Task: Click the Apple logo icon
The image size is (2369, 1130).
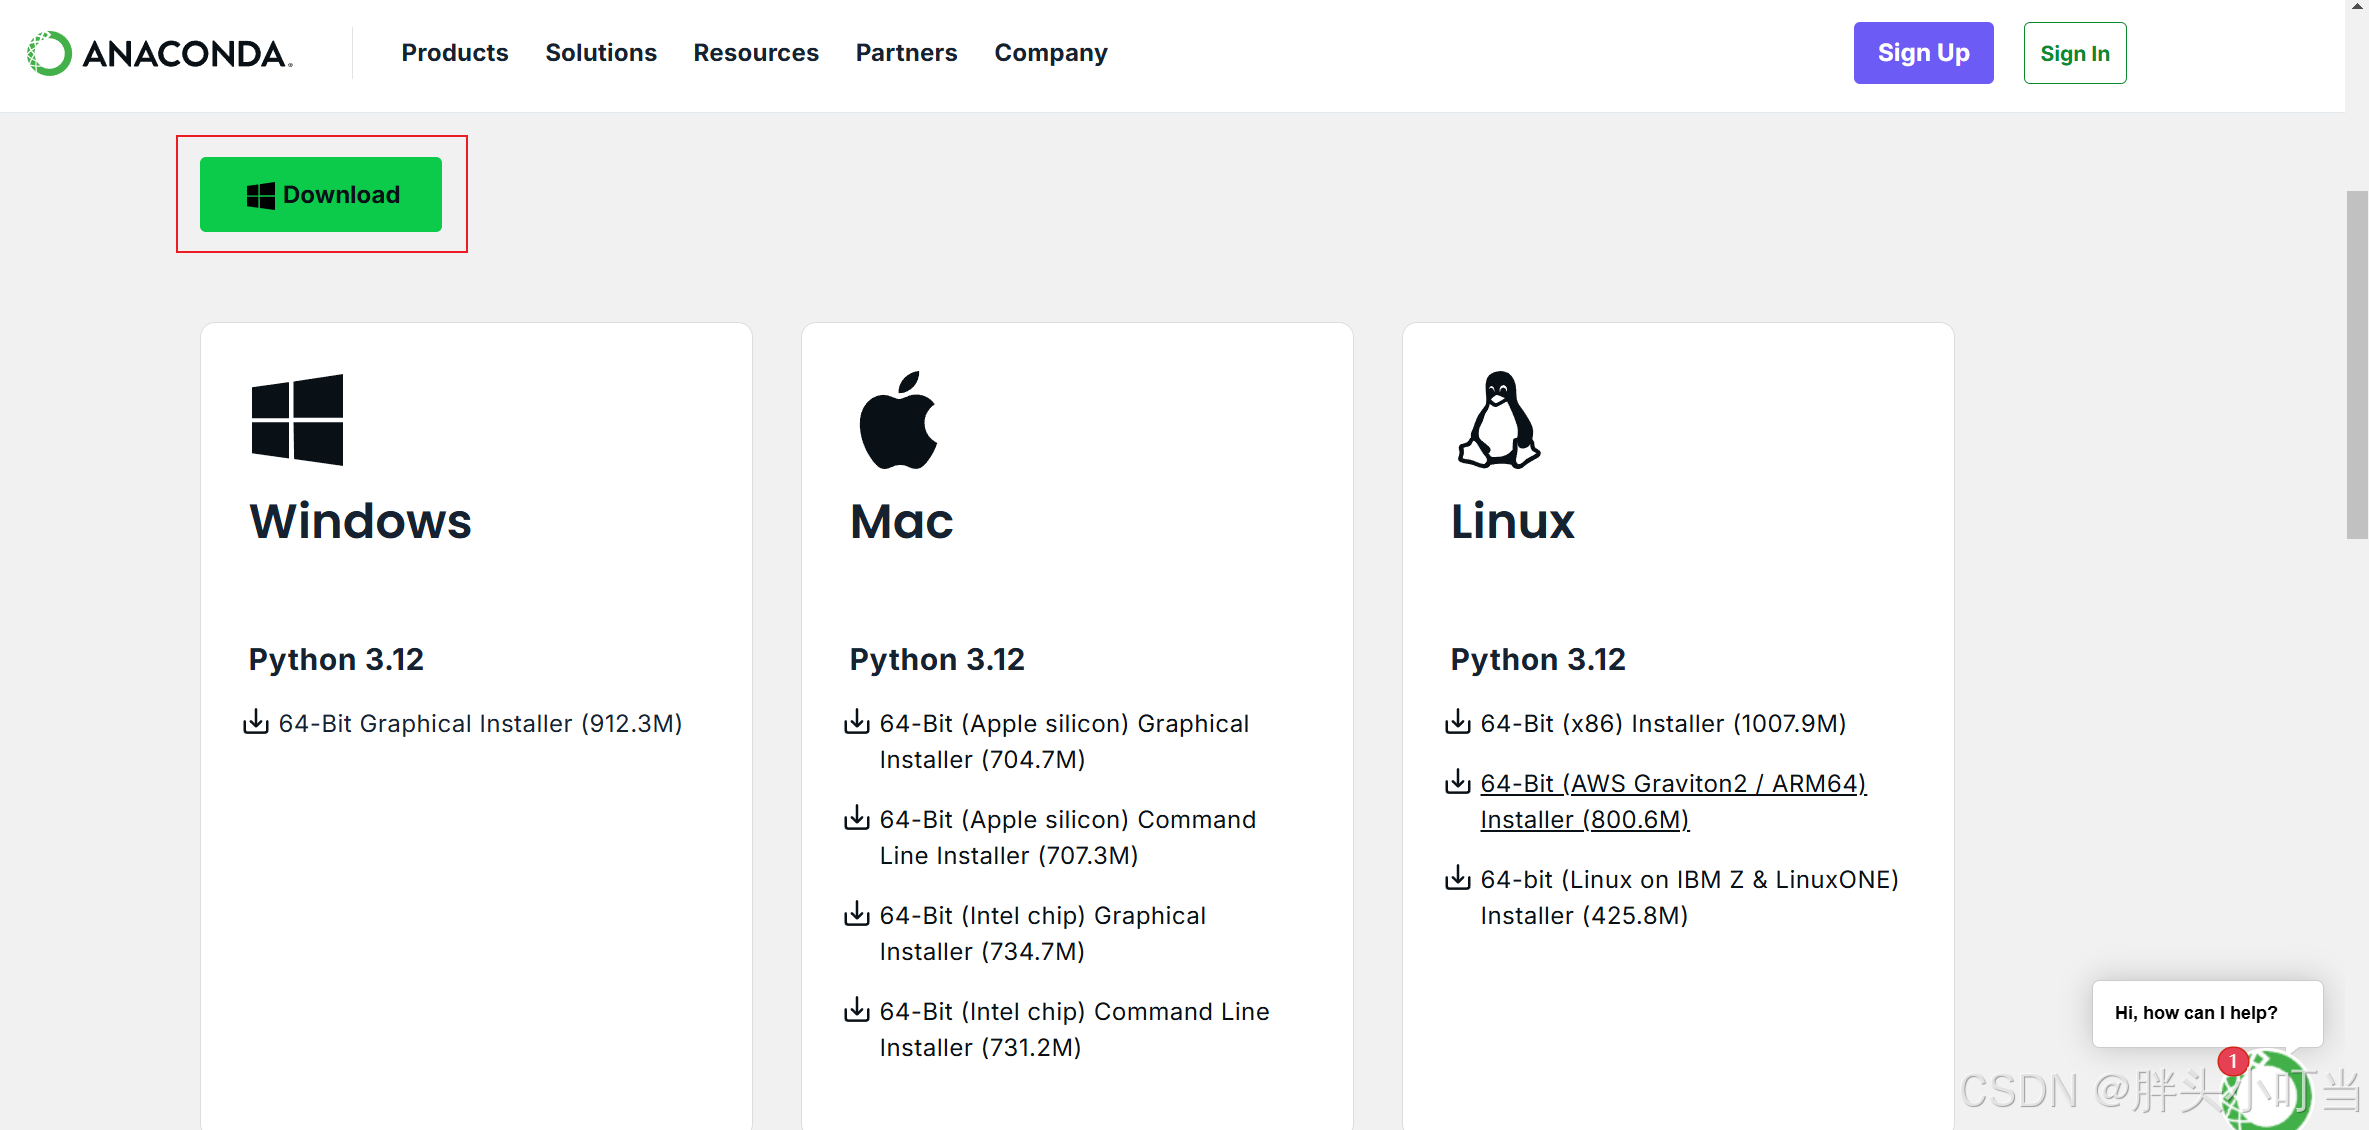Action: point(898,421)
